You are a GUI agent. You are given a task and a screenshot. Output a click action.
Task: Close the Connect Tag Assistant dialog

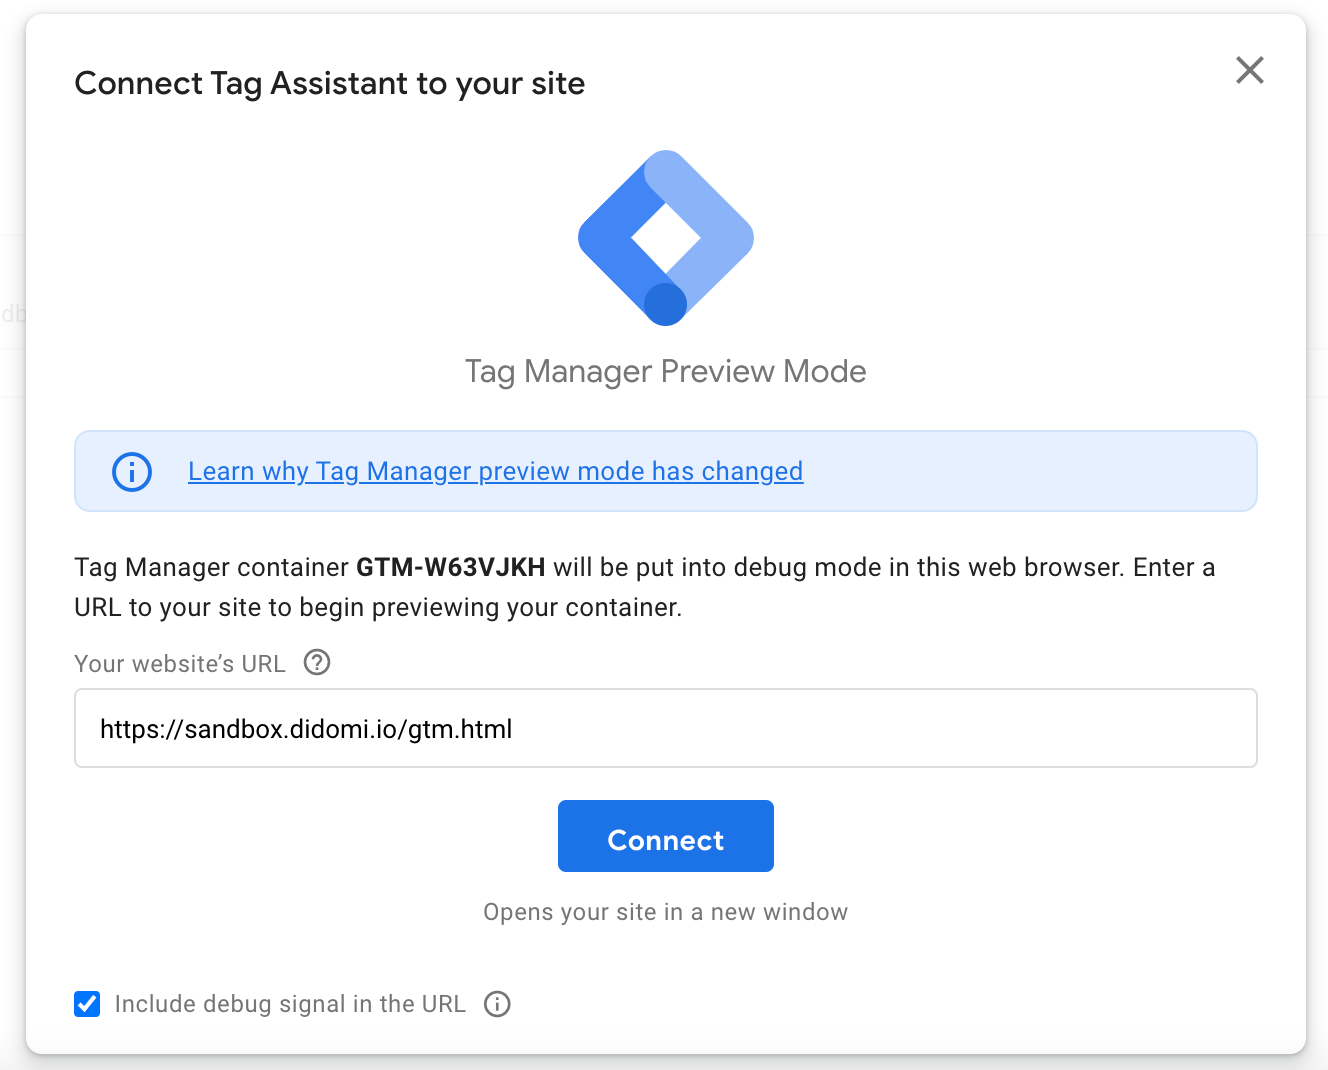[1249, 70]
